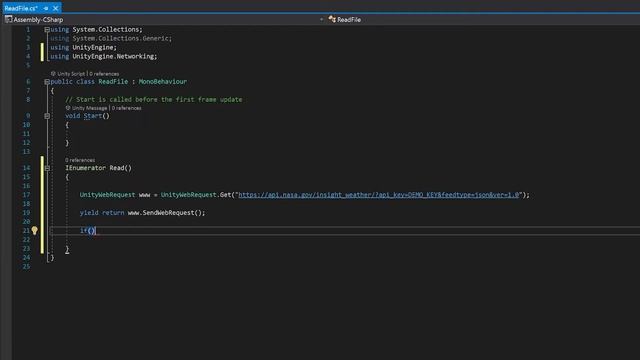This screenshot has width=640, height=360.
Task: Close the ReadFile.cs tab
Action: [56, 8]
